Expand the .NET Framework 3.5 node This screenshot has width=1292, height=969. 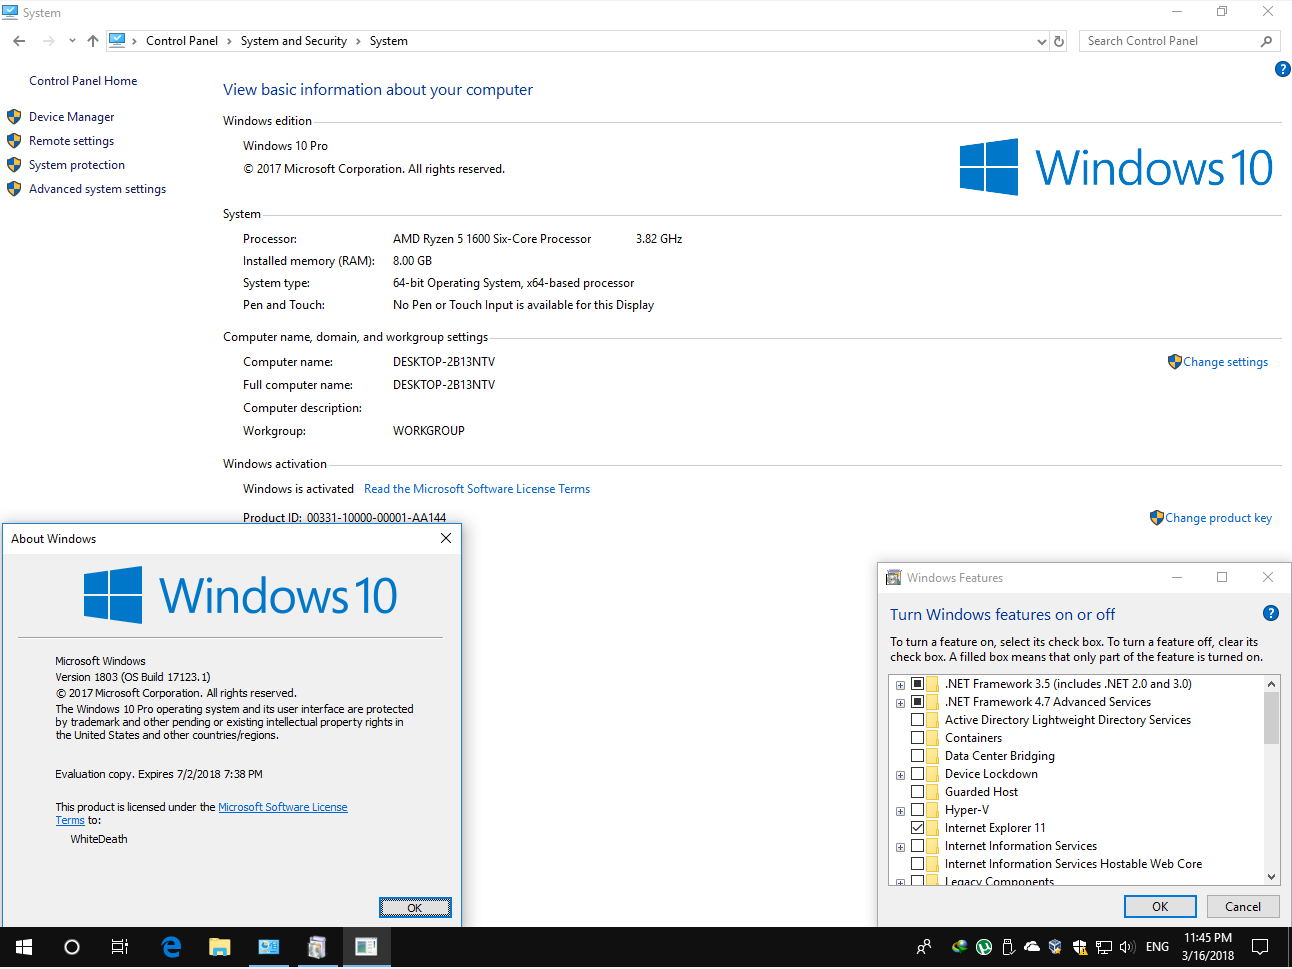pos(901,685)
